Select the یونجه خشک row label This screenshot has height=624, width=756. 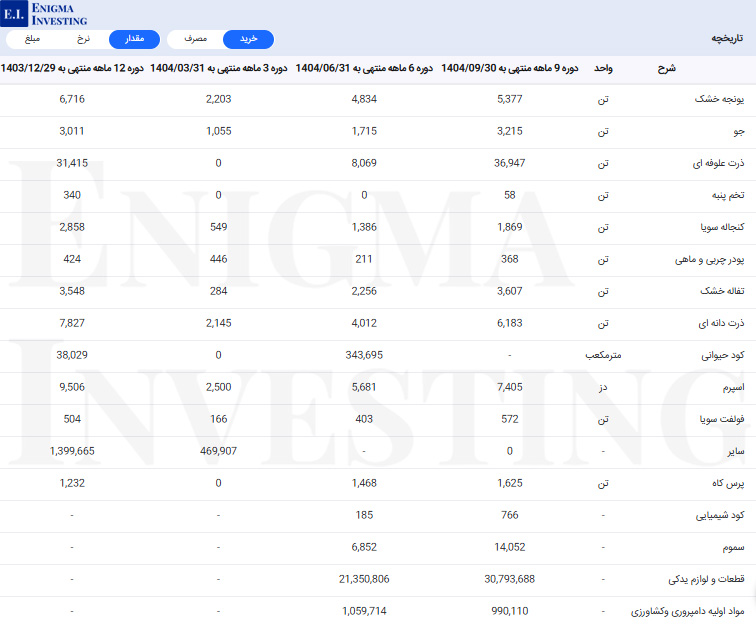click(x=719, y=100)
